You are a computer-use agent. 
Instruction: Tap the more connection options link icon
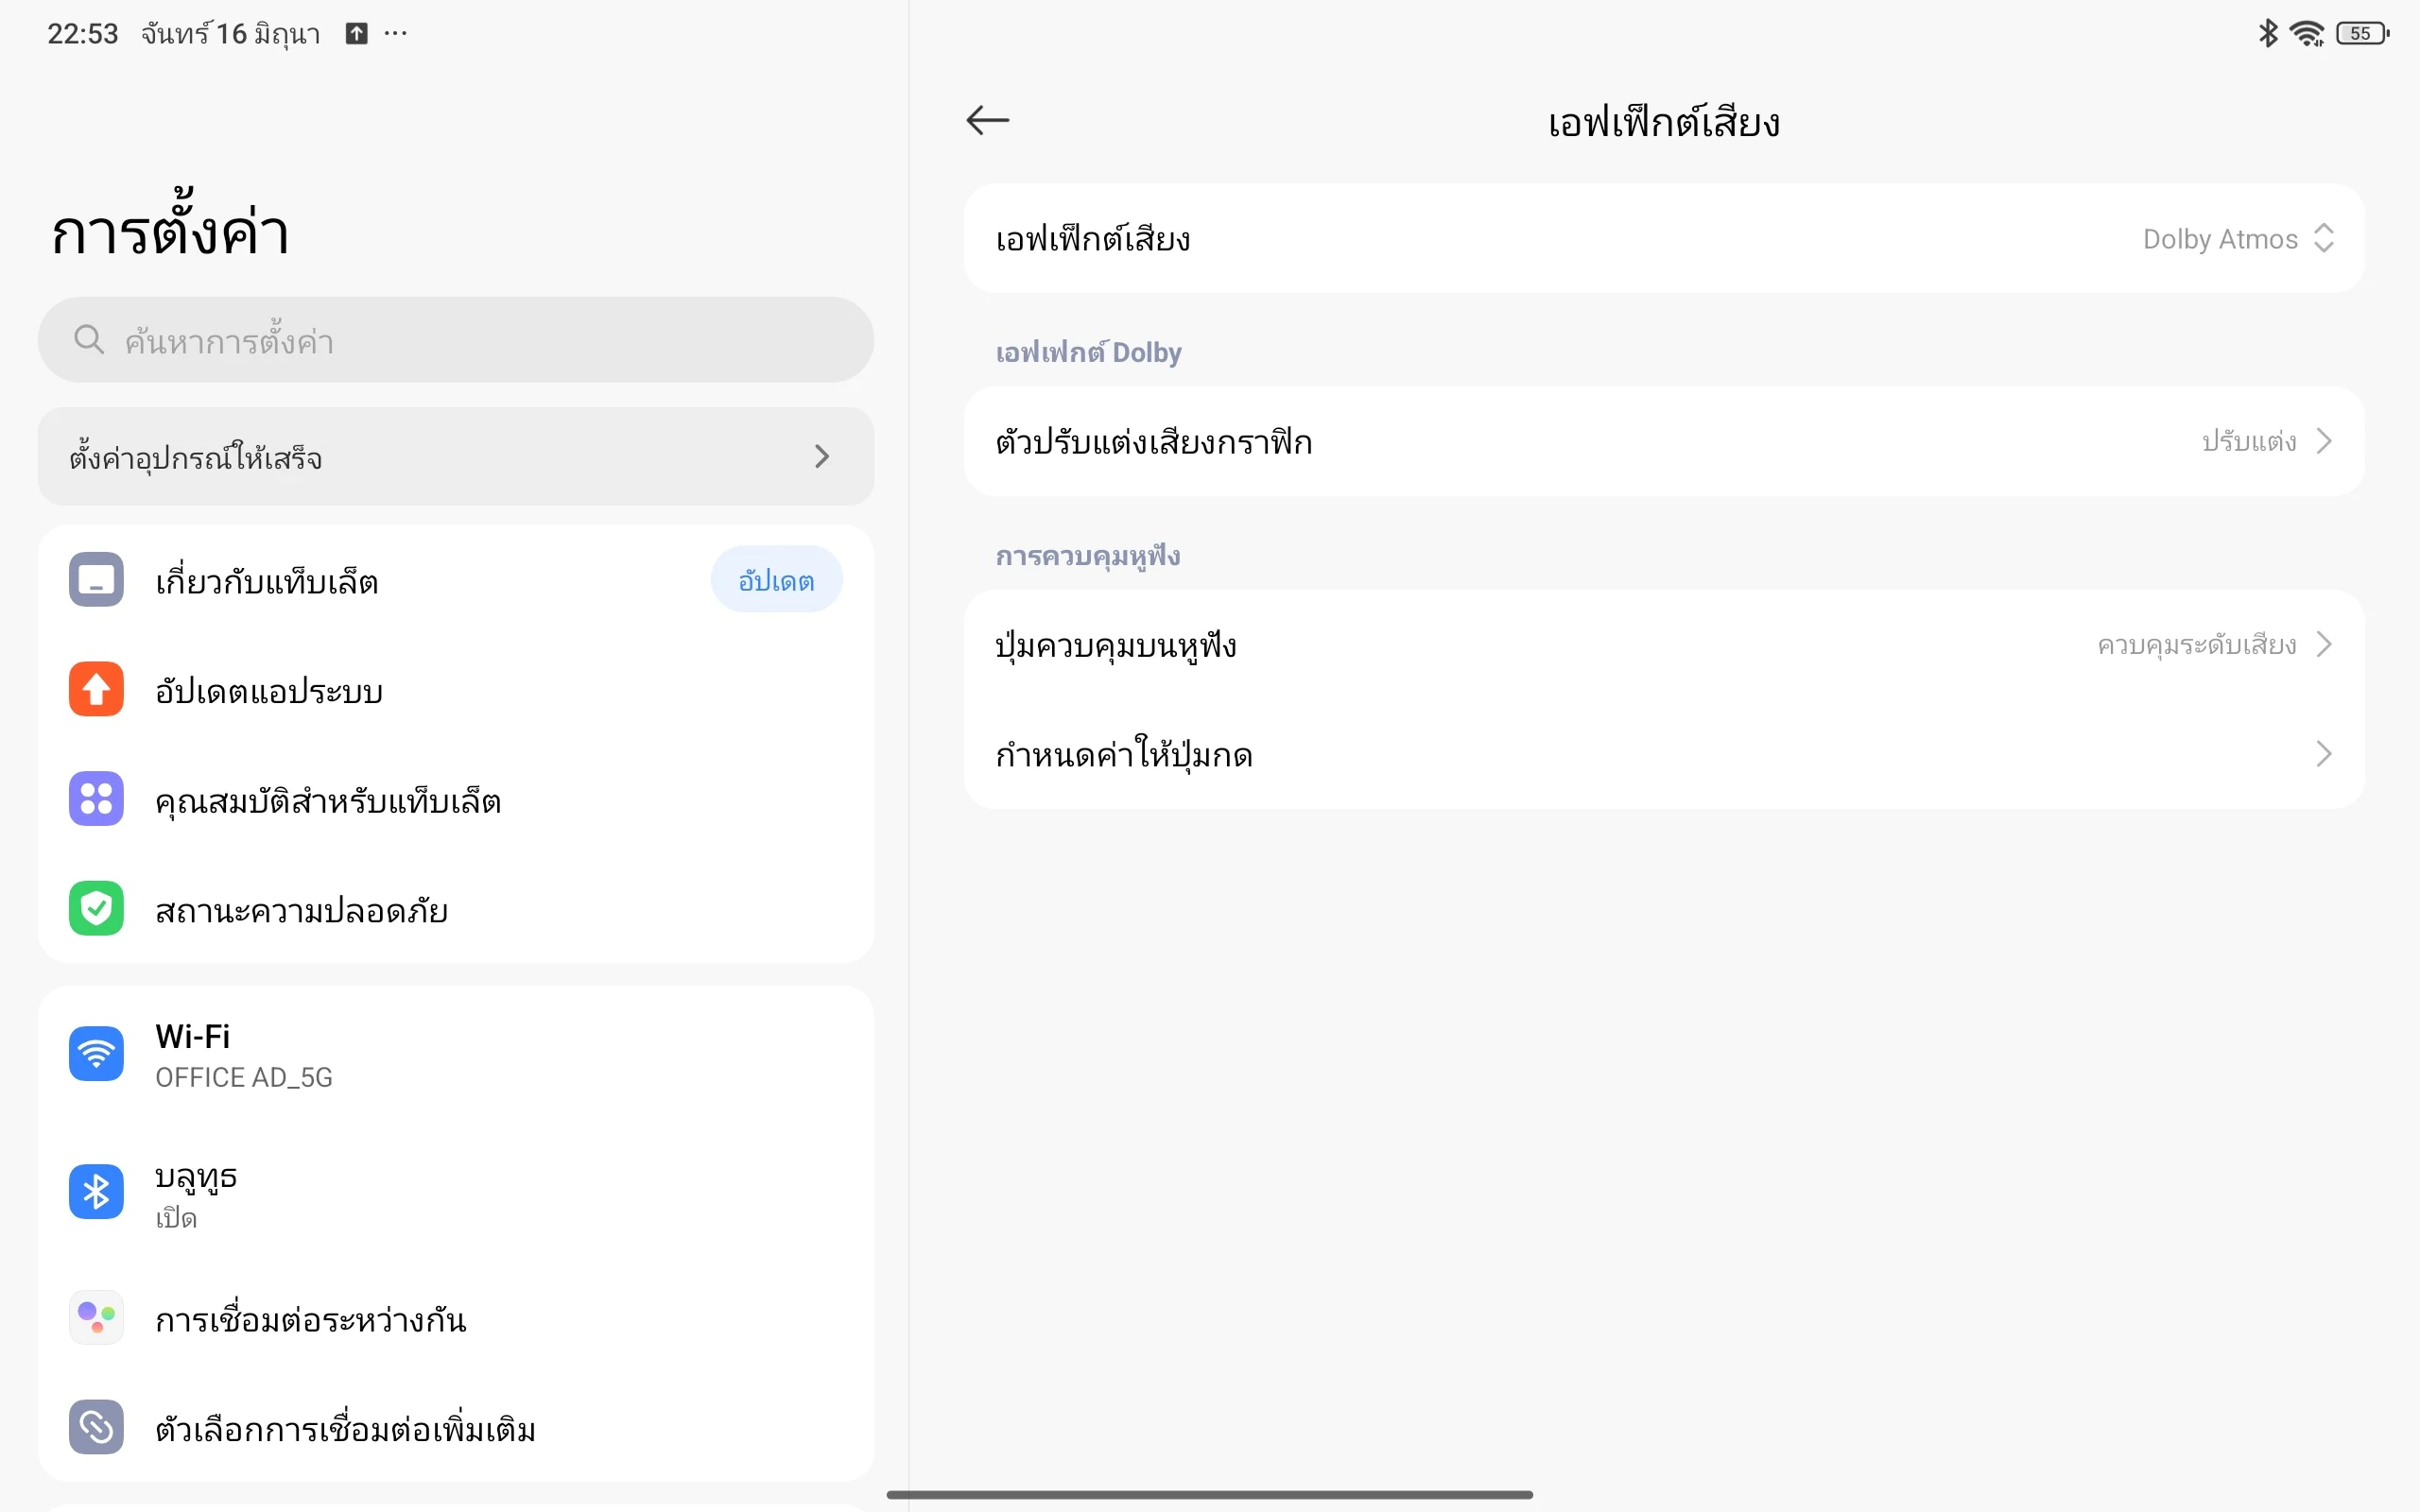[x=96, y=1427]
